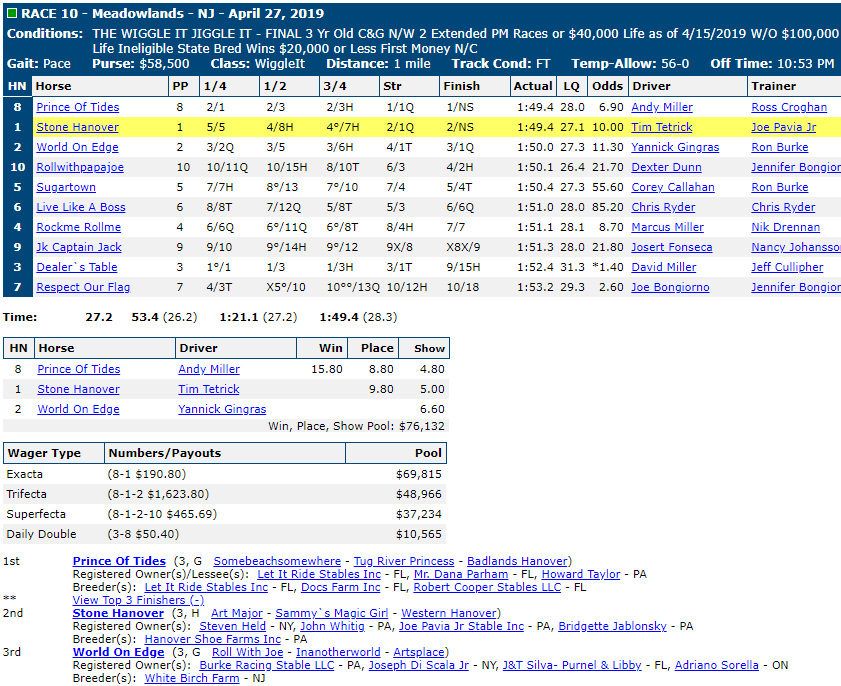Image resolution: width=841 pixels, height=686 pixels.
Task: Open trainer Nik Drennan link
Action: [x=786, y=227]
